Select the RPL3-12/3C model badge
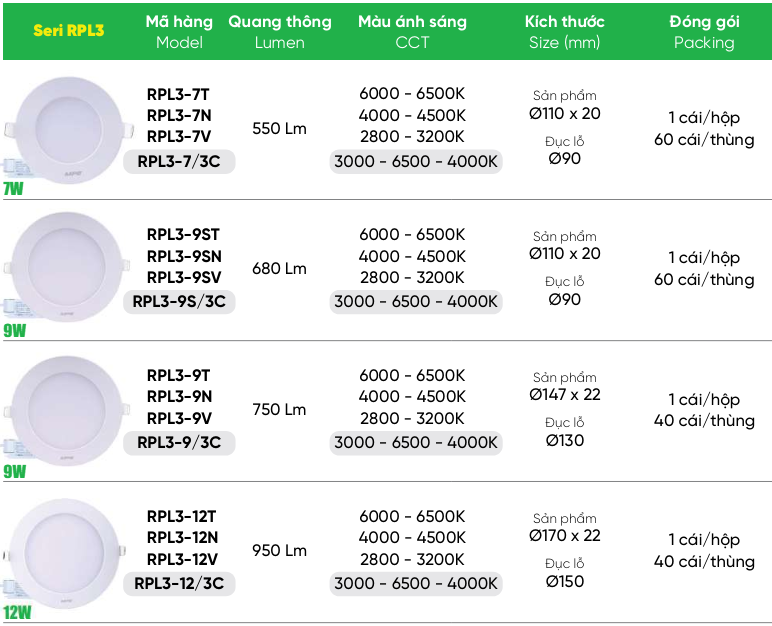Image resolution: width=772 pixels, height=626 pixels. pos(179,583)
